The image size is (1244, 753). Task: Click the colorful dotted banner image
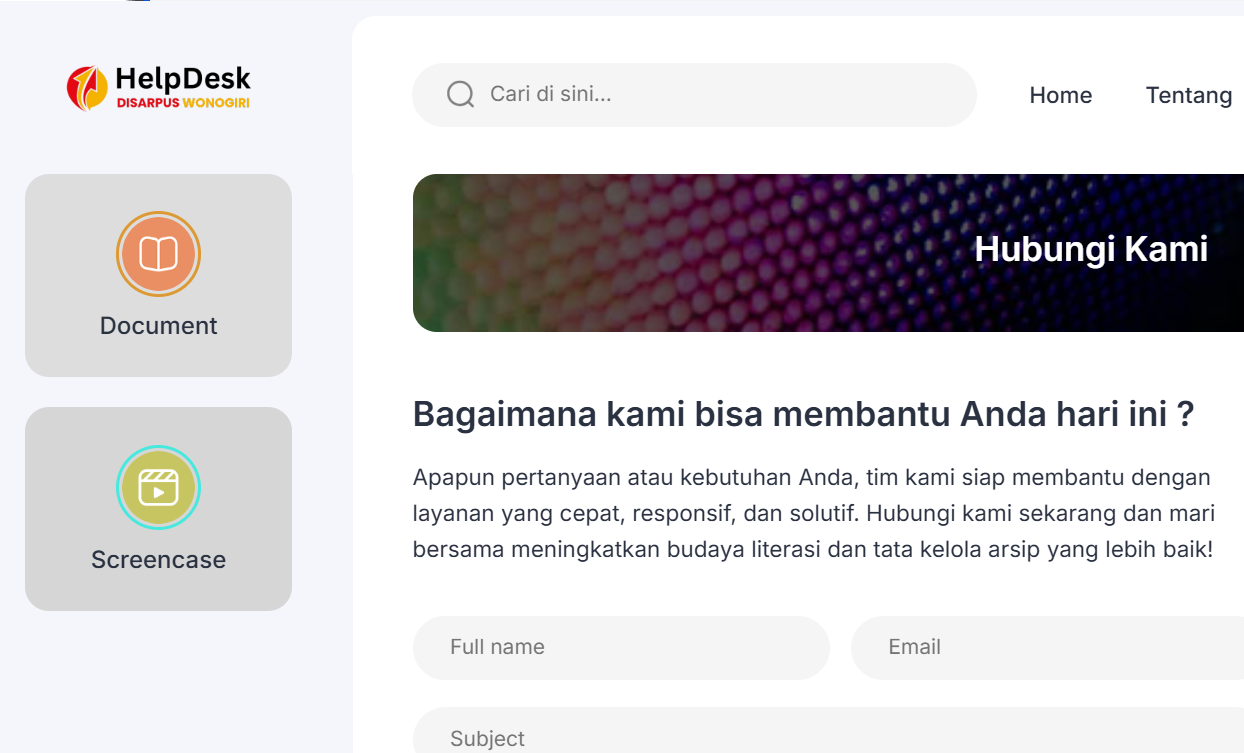[x=650, y=252]
